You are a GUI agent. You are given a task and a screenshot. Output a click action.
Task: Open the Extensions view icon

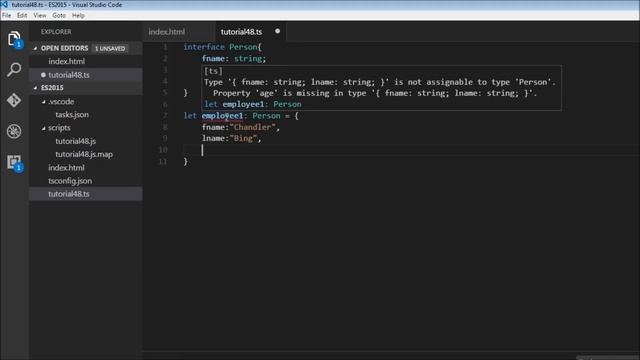pos(14,162)
